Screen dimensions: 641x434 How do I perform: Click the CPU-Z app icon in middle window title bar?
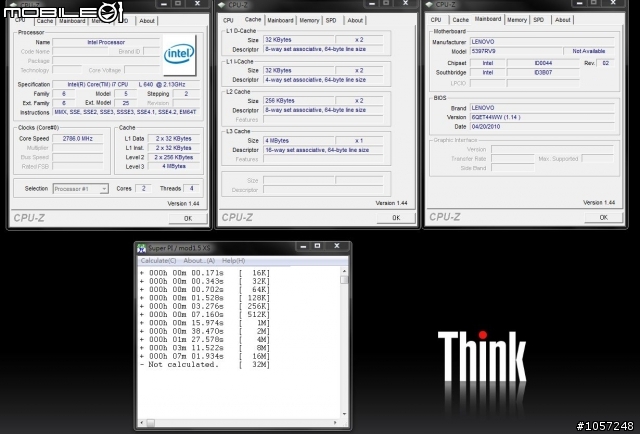click(222, 5)
